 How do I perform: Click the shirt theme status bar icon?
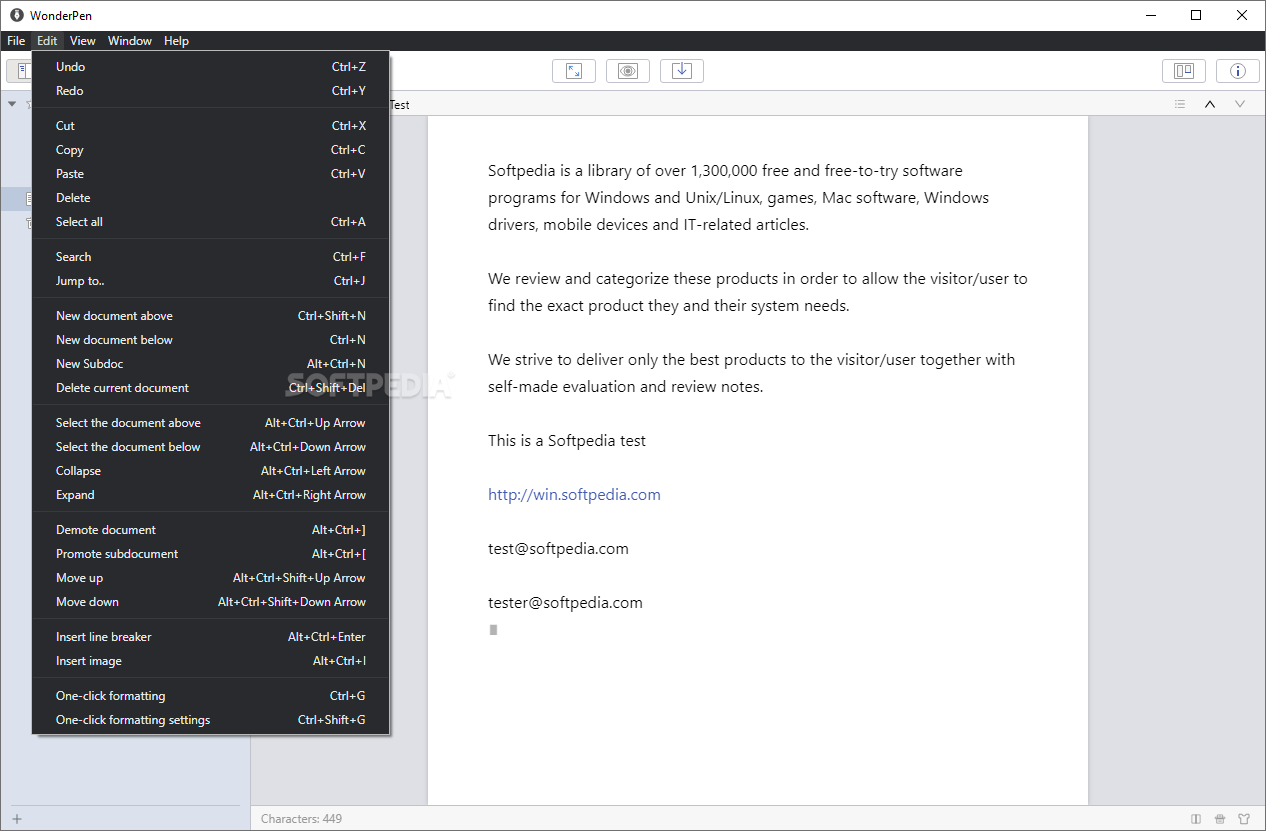[1244, 819]
